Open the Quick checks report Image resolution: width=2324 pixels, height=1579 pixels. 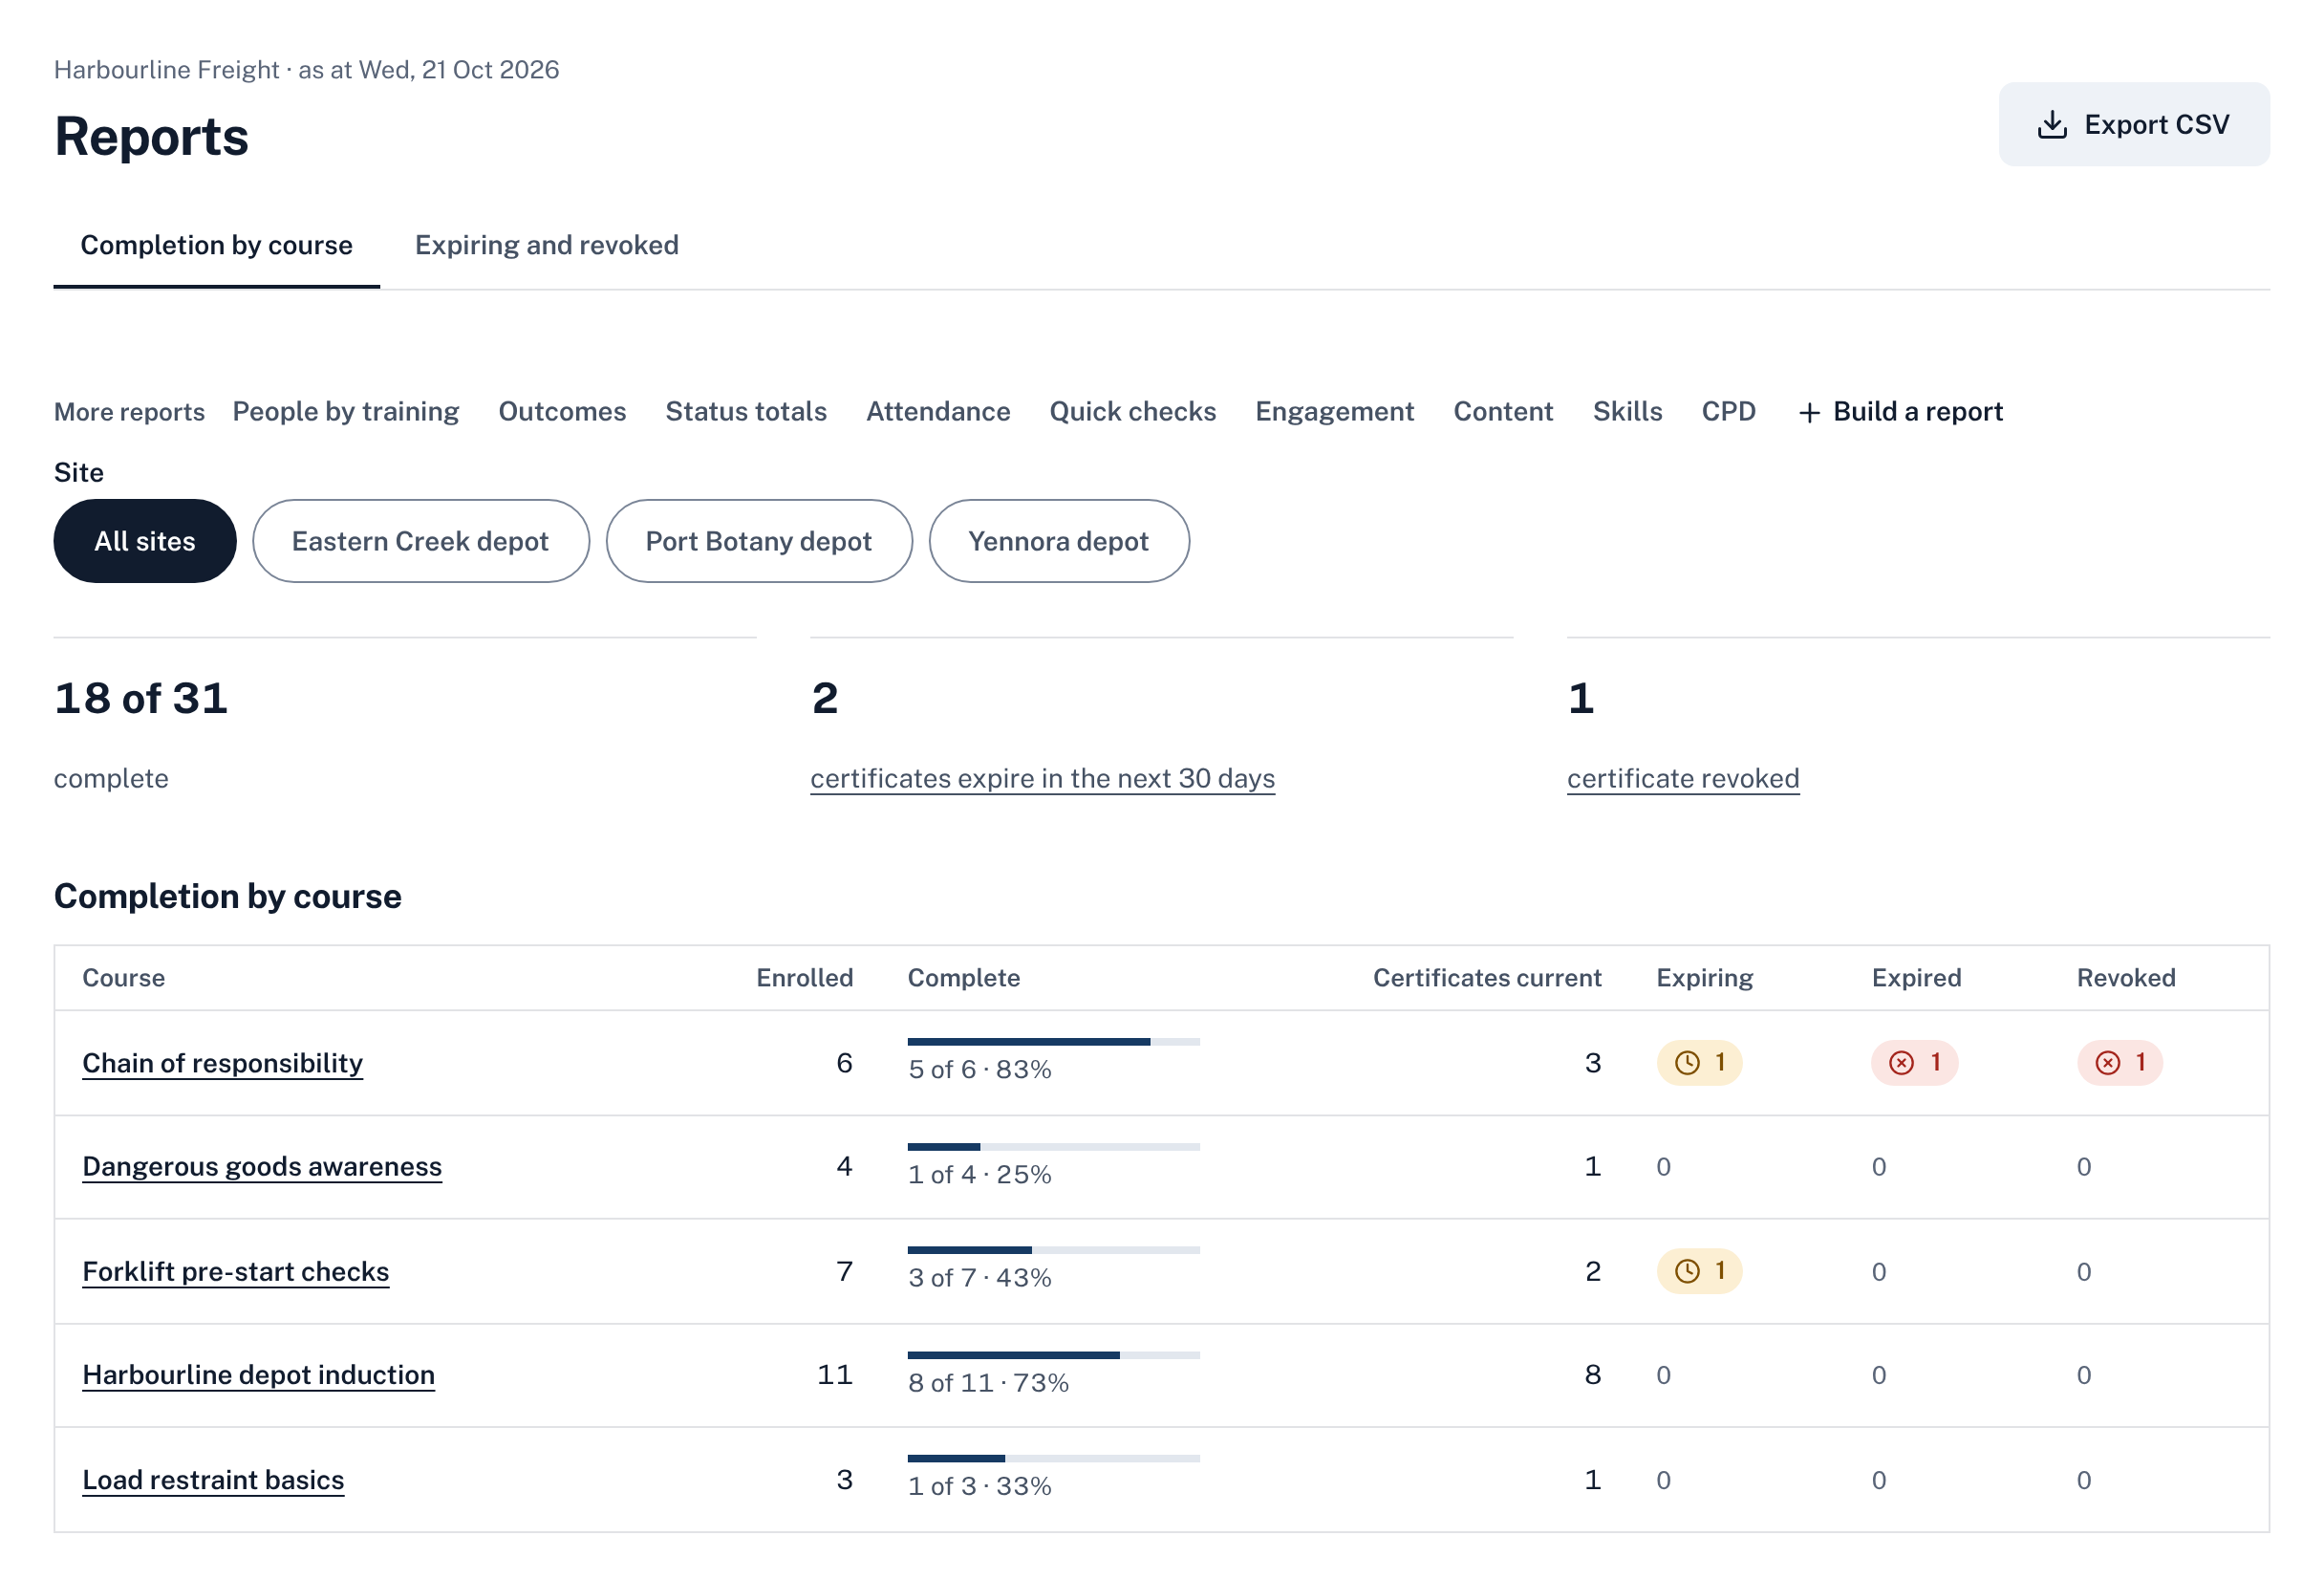[1133, 412]
